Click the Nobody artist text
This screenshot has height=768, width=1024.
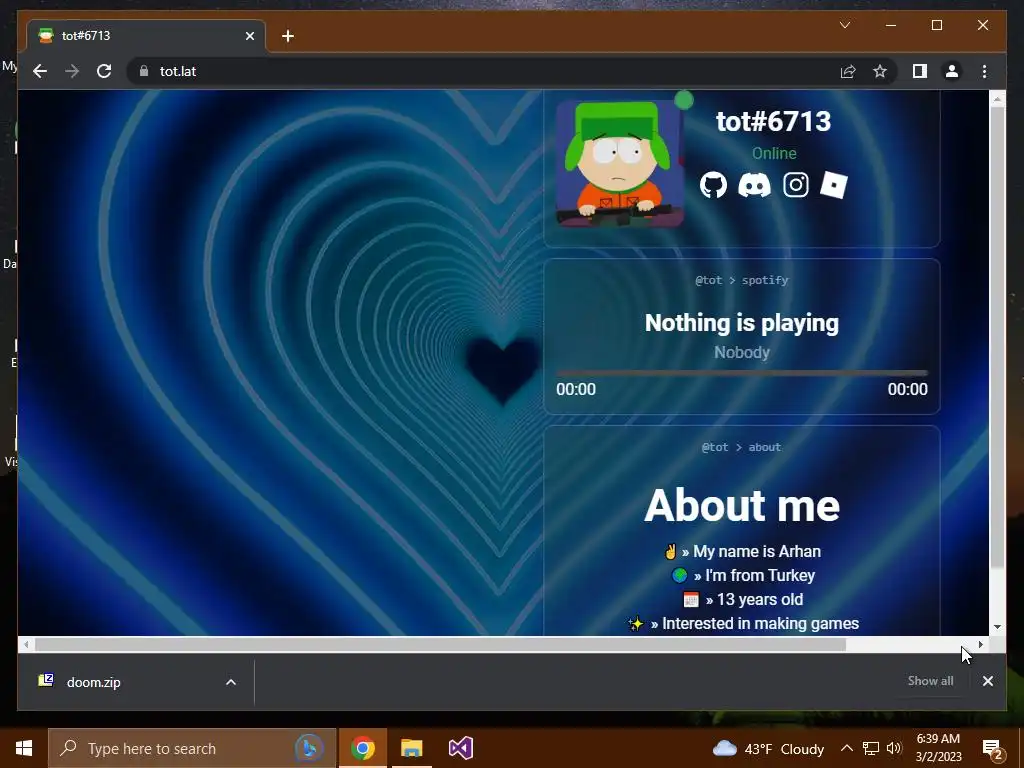tap(742, 353)
